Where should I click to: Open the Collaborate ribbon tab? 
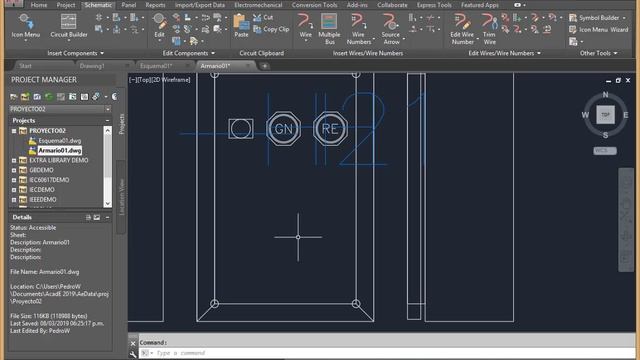392,5
